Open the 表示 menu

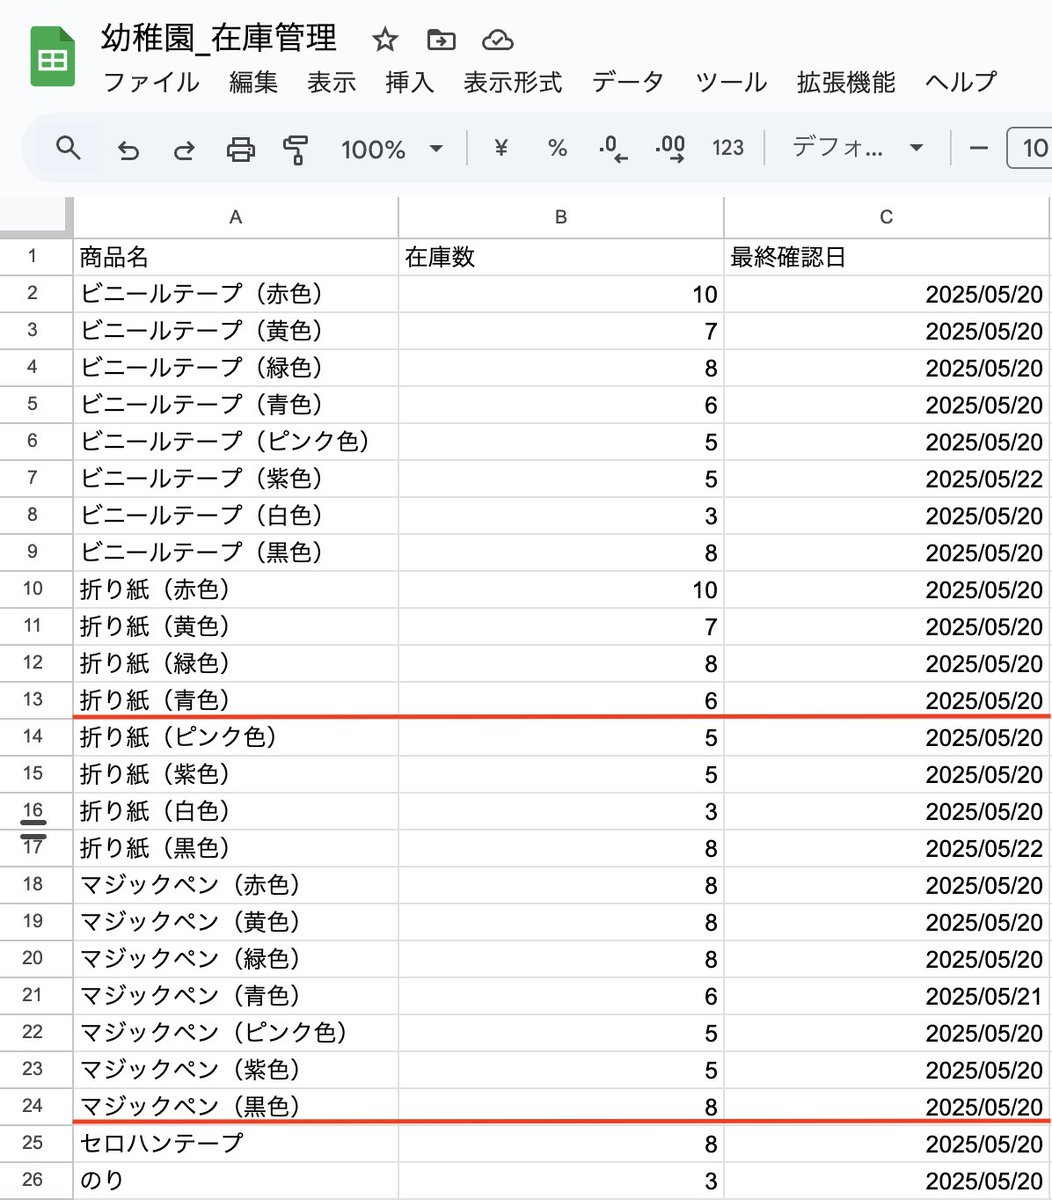click(x=331, y=82)
